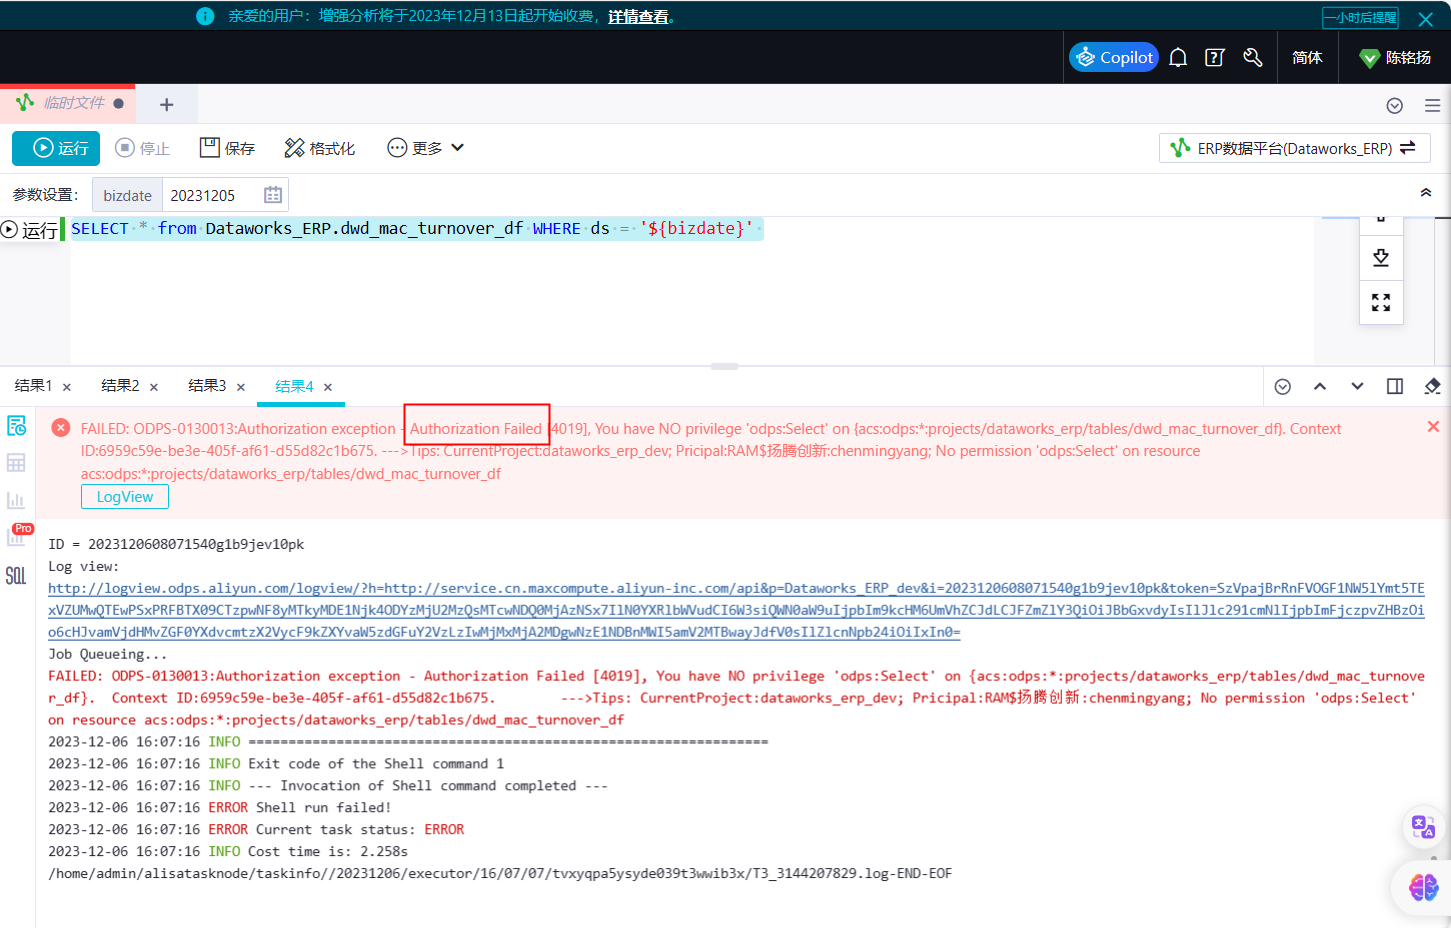Click 保存 to save the file
This screenshot has height=928, width=1451.
pos(228,148)
